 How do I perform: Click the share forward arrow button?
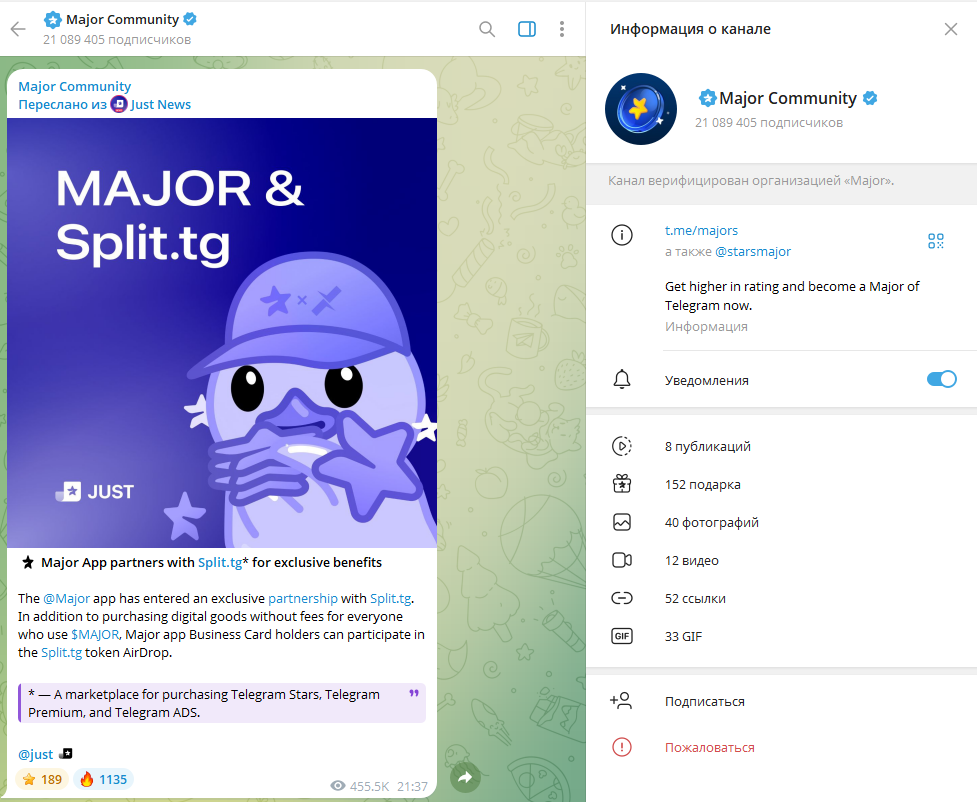click(465, 777)
